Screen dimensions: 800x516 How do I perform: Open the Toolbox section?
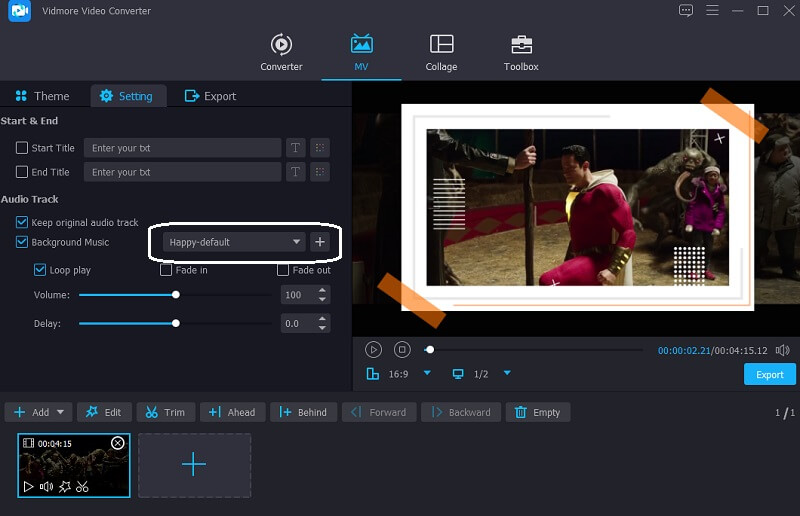(521, 53)
